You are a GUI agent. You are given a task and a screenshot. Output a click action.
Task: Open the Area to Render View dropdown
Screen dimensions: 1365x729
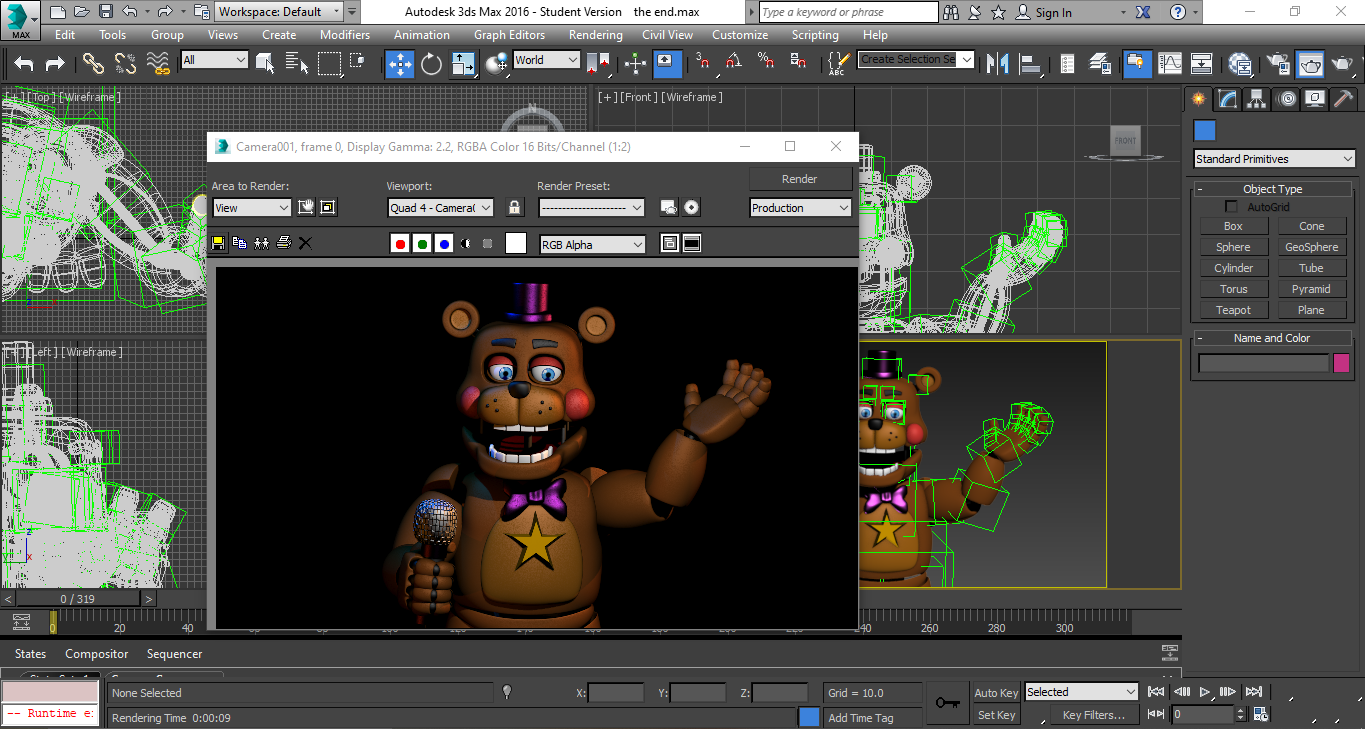252,208
